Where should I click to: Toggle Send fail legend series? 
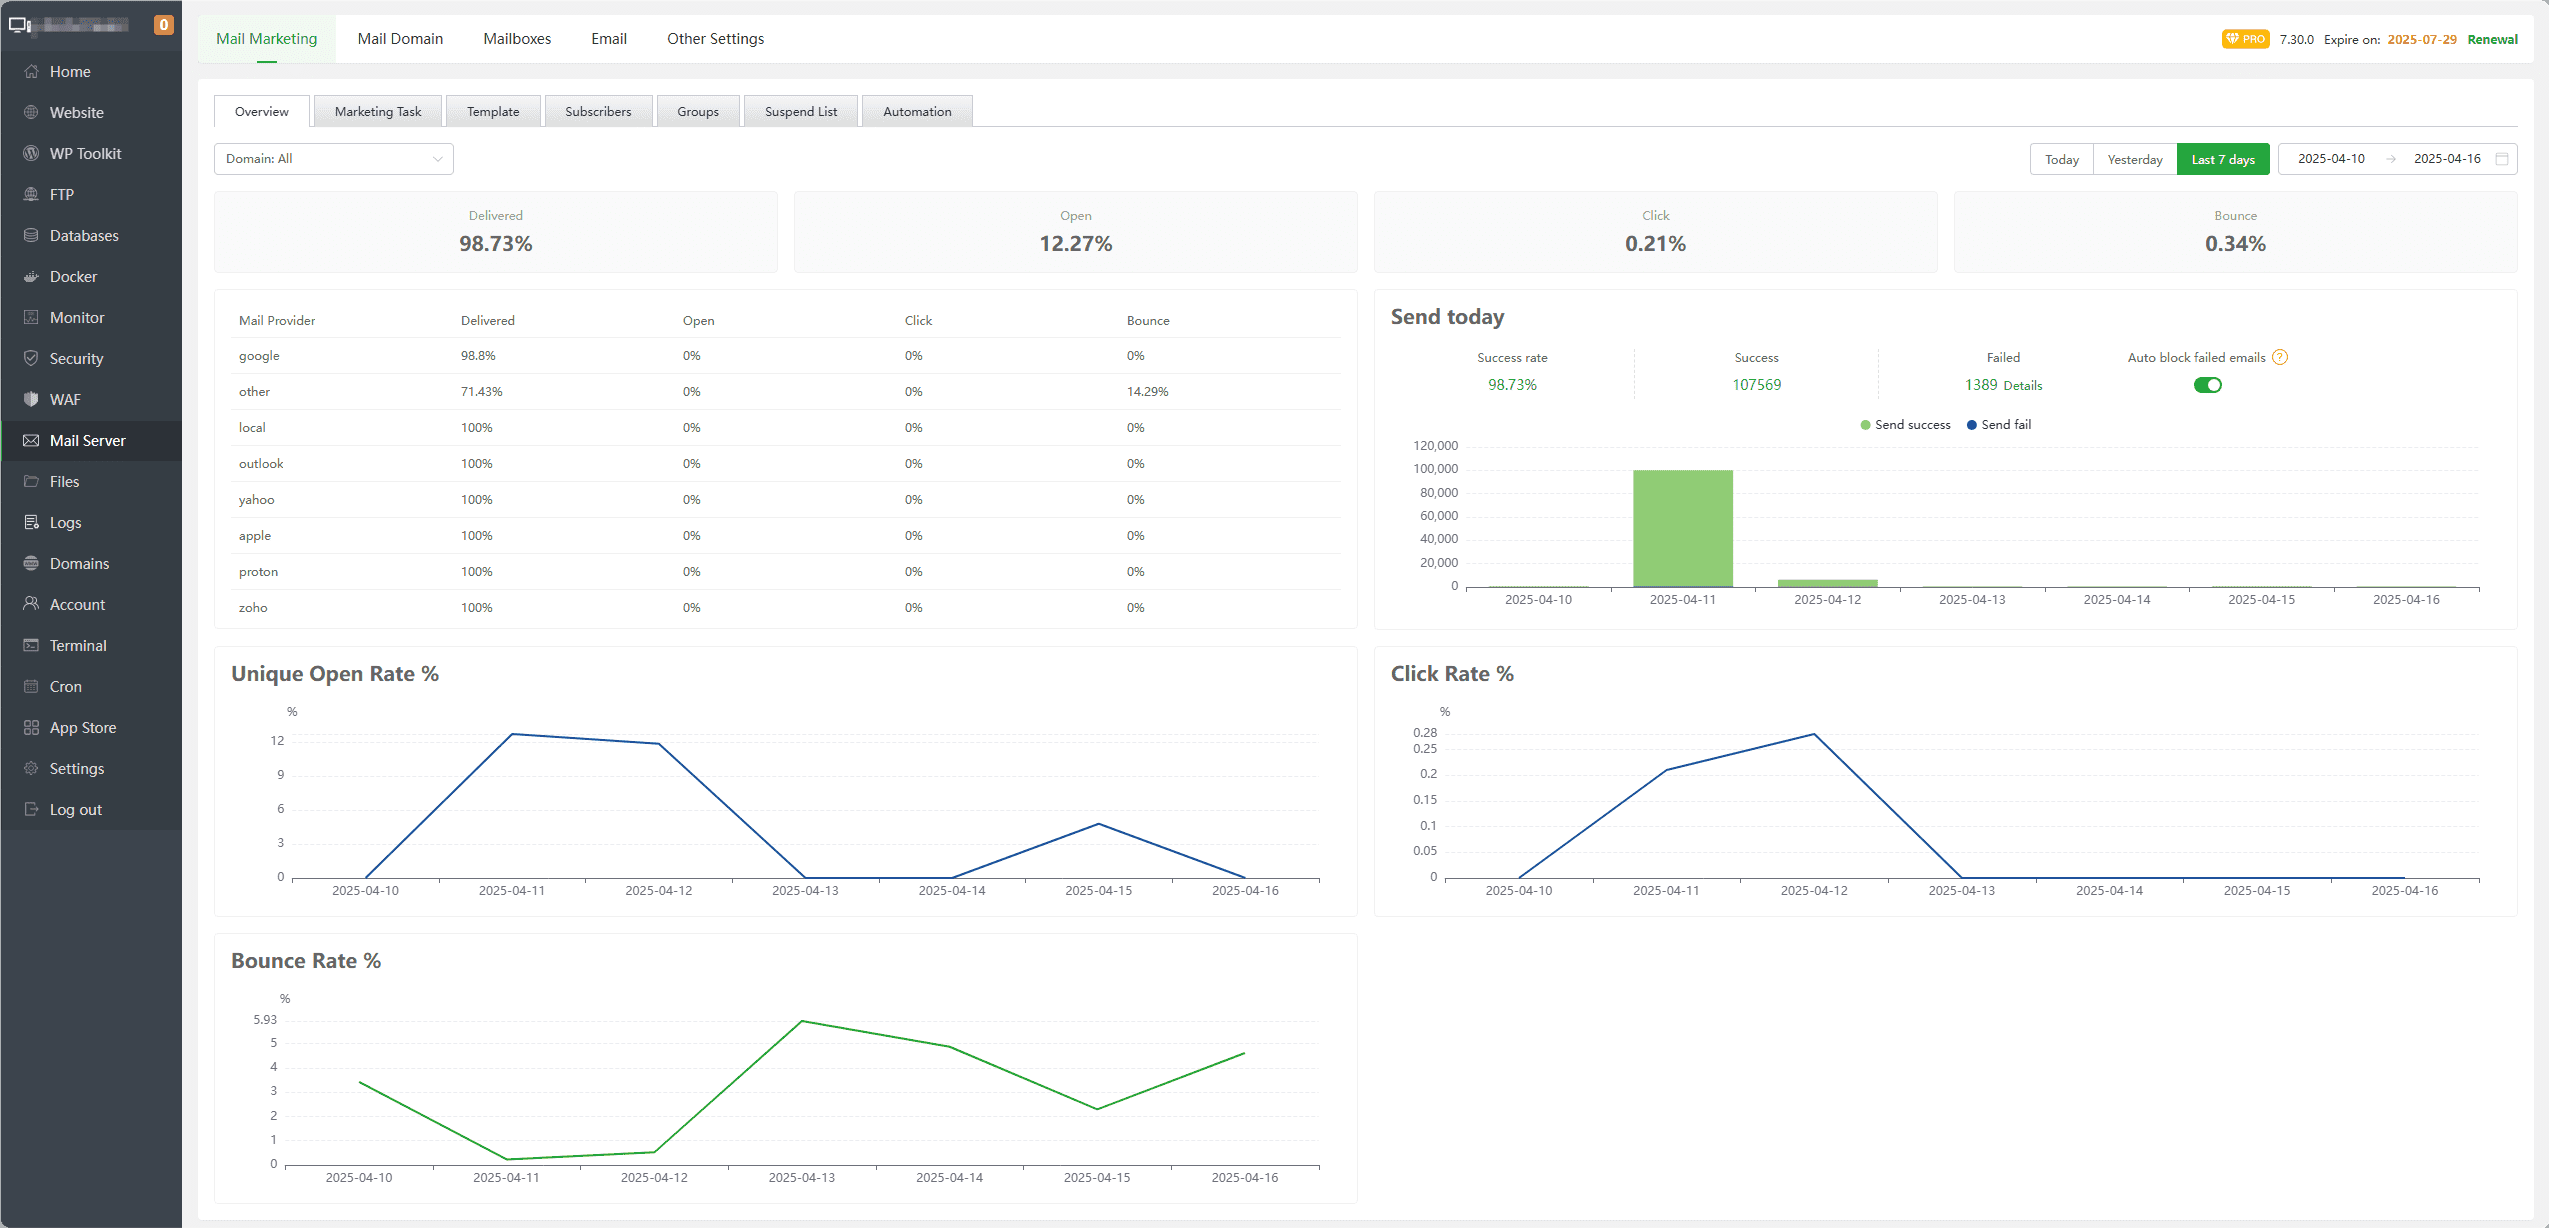click(1998, 425)
